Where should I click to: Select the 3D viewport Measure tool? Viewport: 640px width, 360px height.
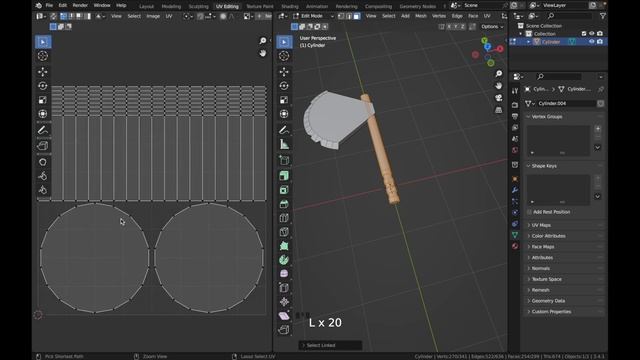[284, 144]
